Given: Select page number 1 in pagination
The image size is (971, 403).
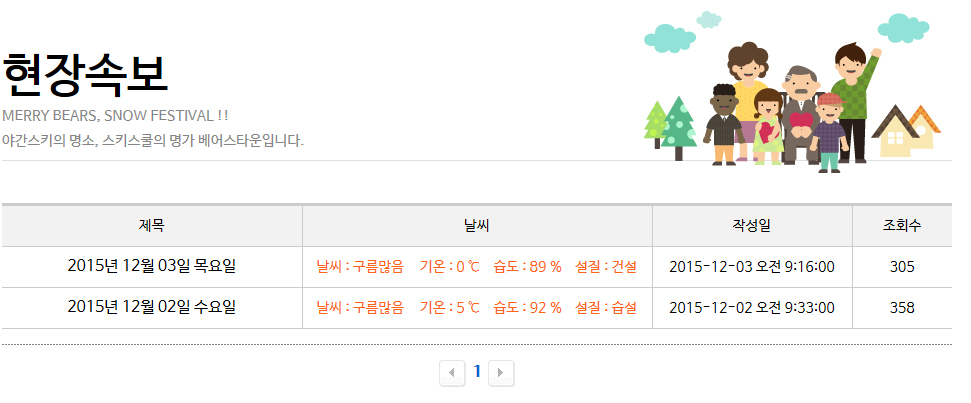Looking at the screenshot, I should (x=477, y=372).
